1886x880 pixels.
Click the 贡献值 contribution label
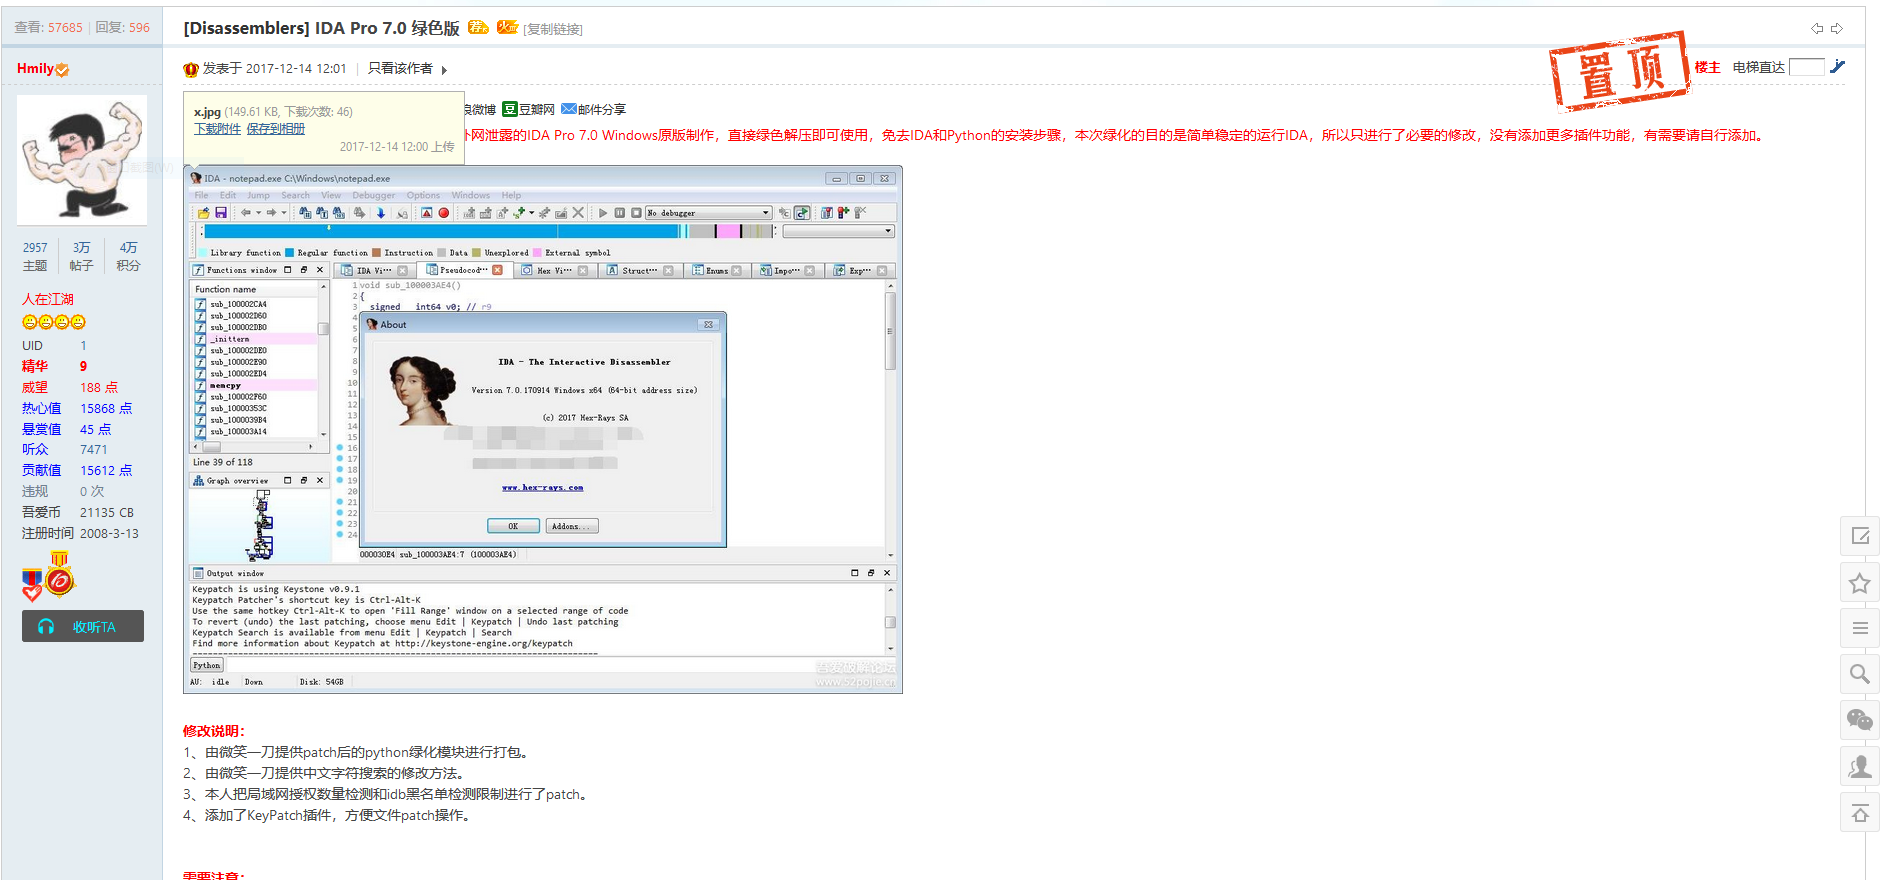tap(42, 470)
